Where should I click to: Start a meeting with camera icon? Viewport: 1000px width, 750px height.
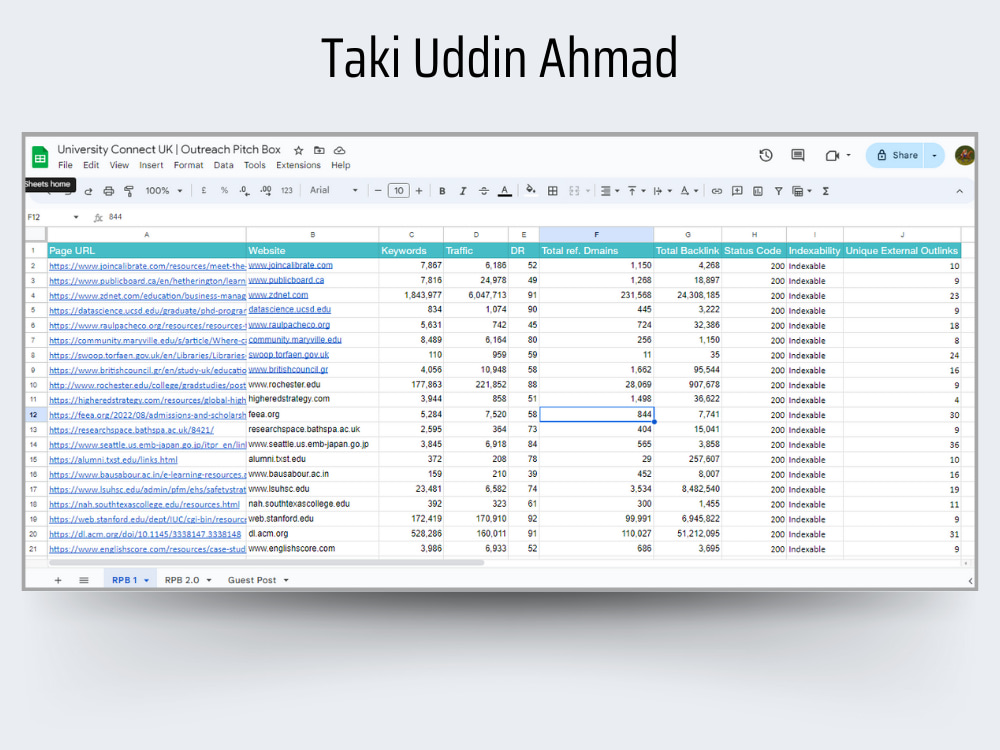(x=832, y=156)
